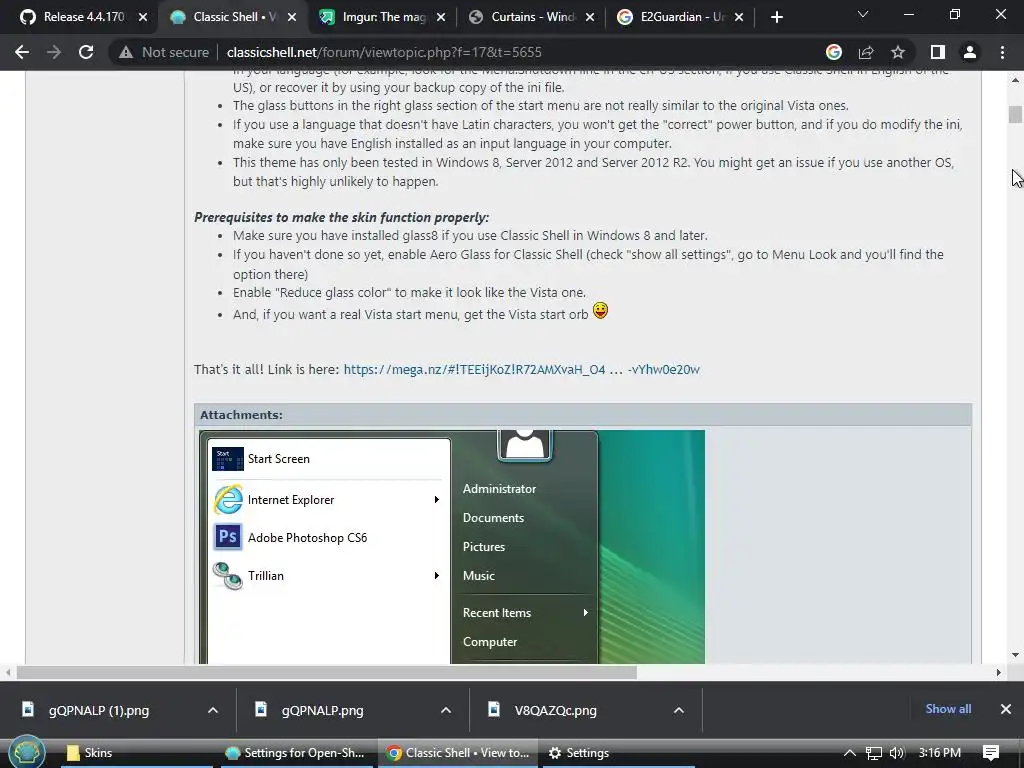The width and height of the screenshot is (1024, 768).
Task: Open the Chrome profile menu
Action: pyautogui.click(x=970, y=52)
